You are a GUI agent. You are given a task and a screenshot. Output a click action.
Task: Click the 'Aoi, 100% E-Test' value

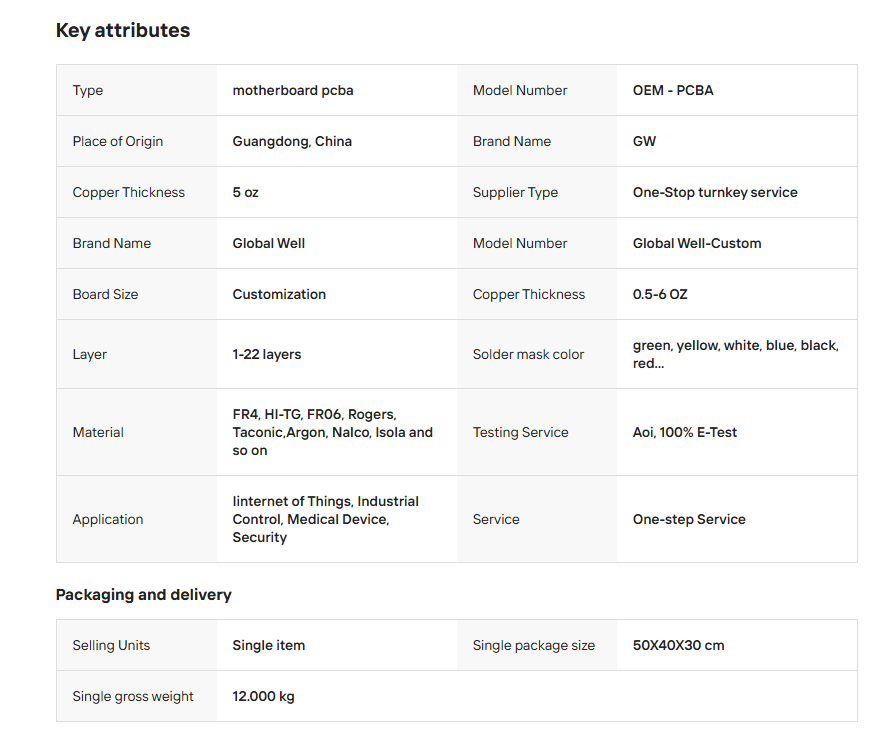685,432
